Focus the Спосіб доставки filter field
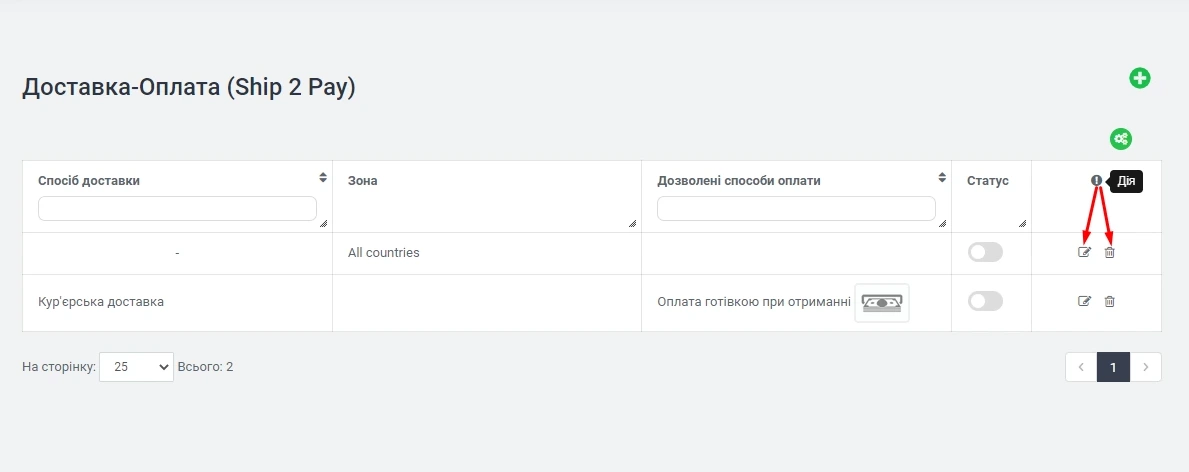The image size is (1189, 472). coord(177,208)
